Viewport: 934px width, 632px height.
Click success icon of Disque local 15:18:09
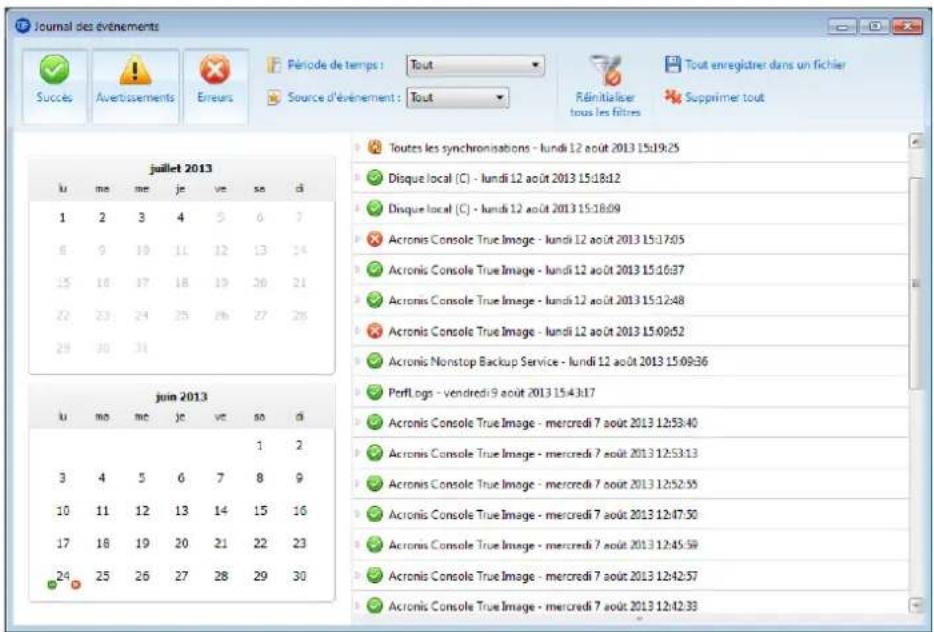point(374,208)
